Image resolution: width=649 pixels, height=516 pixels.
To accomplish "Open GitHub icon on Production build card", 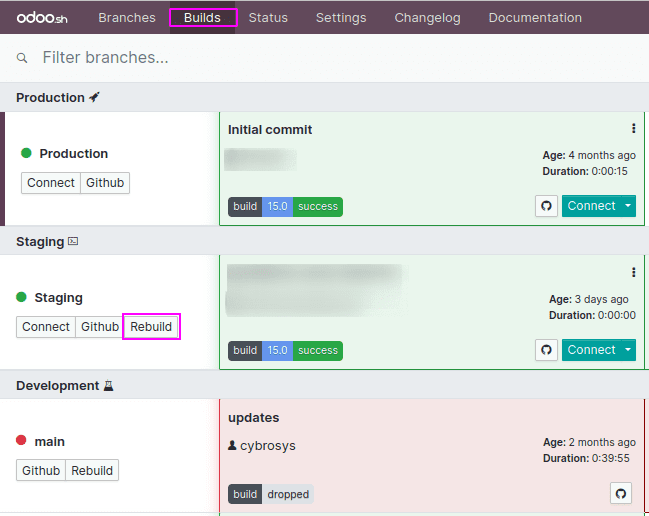I will click(546, 206).
